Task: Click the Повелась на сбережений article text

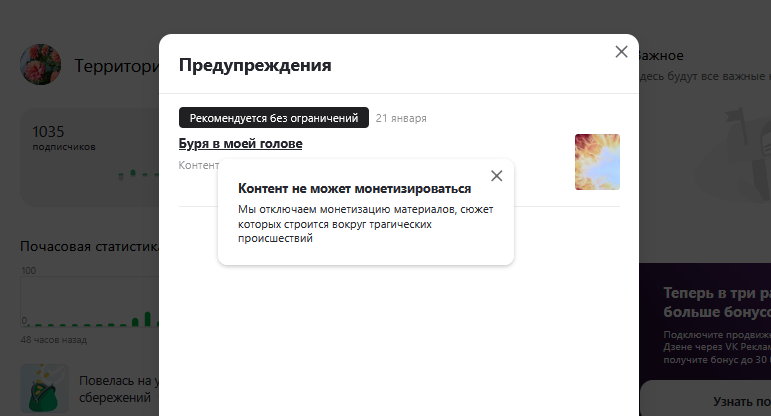Action: pyautogui.click(x=119, y=389)
